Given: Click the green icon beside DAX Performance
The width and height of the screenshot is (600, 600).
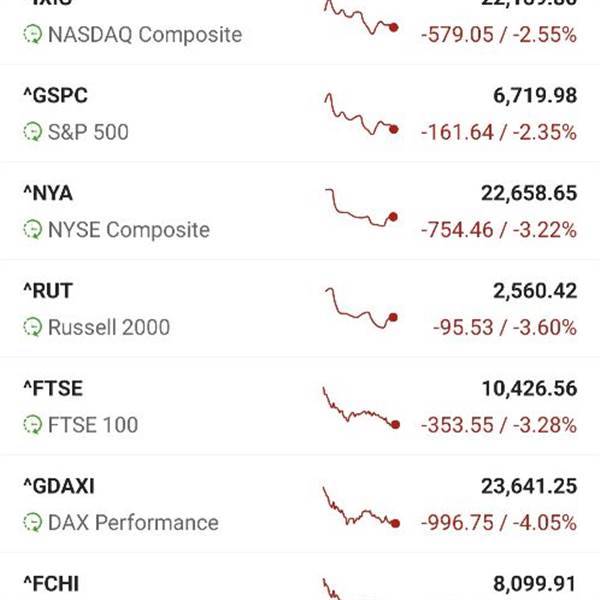Looking at the screenshot, I should [33, 522].
